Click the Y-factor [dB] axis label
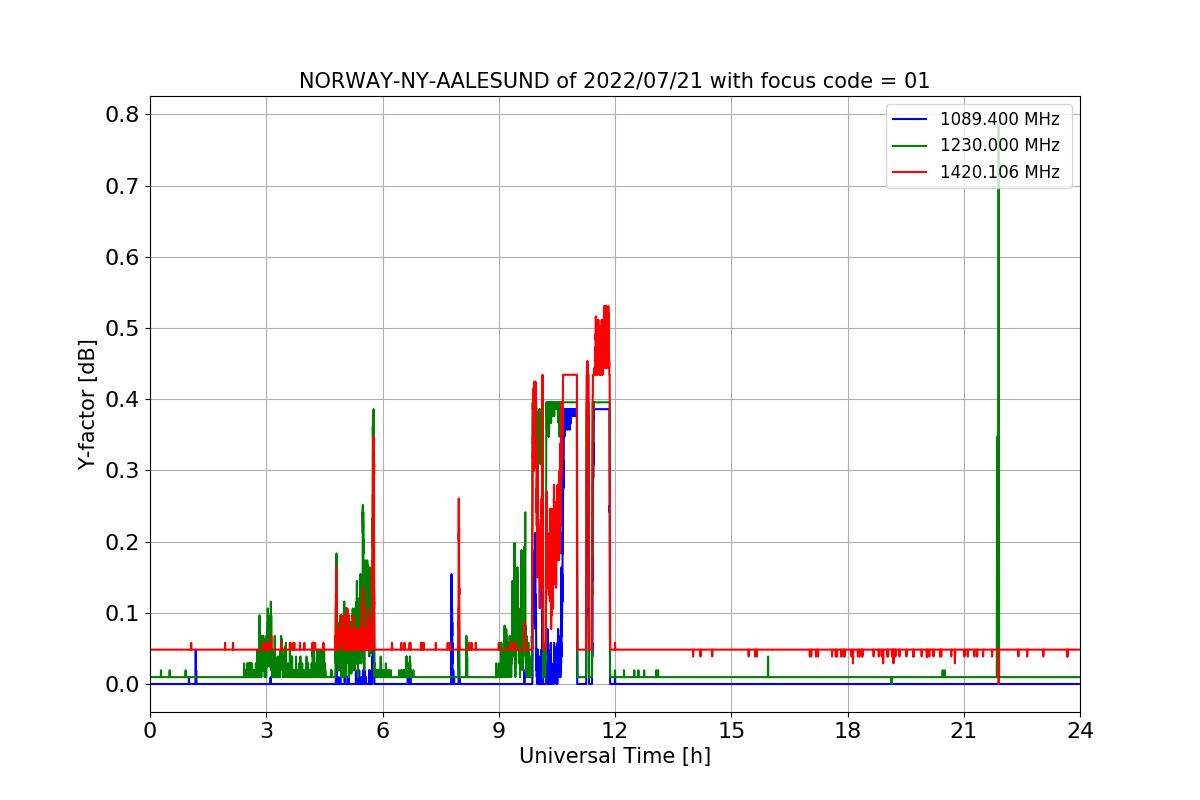Viewport: 1200px width, 800px height. pos(88,405)
